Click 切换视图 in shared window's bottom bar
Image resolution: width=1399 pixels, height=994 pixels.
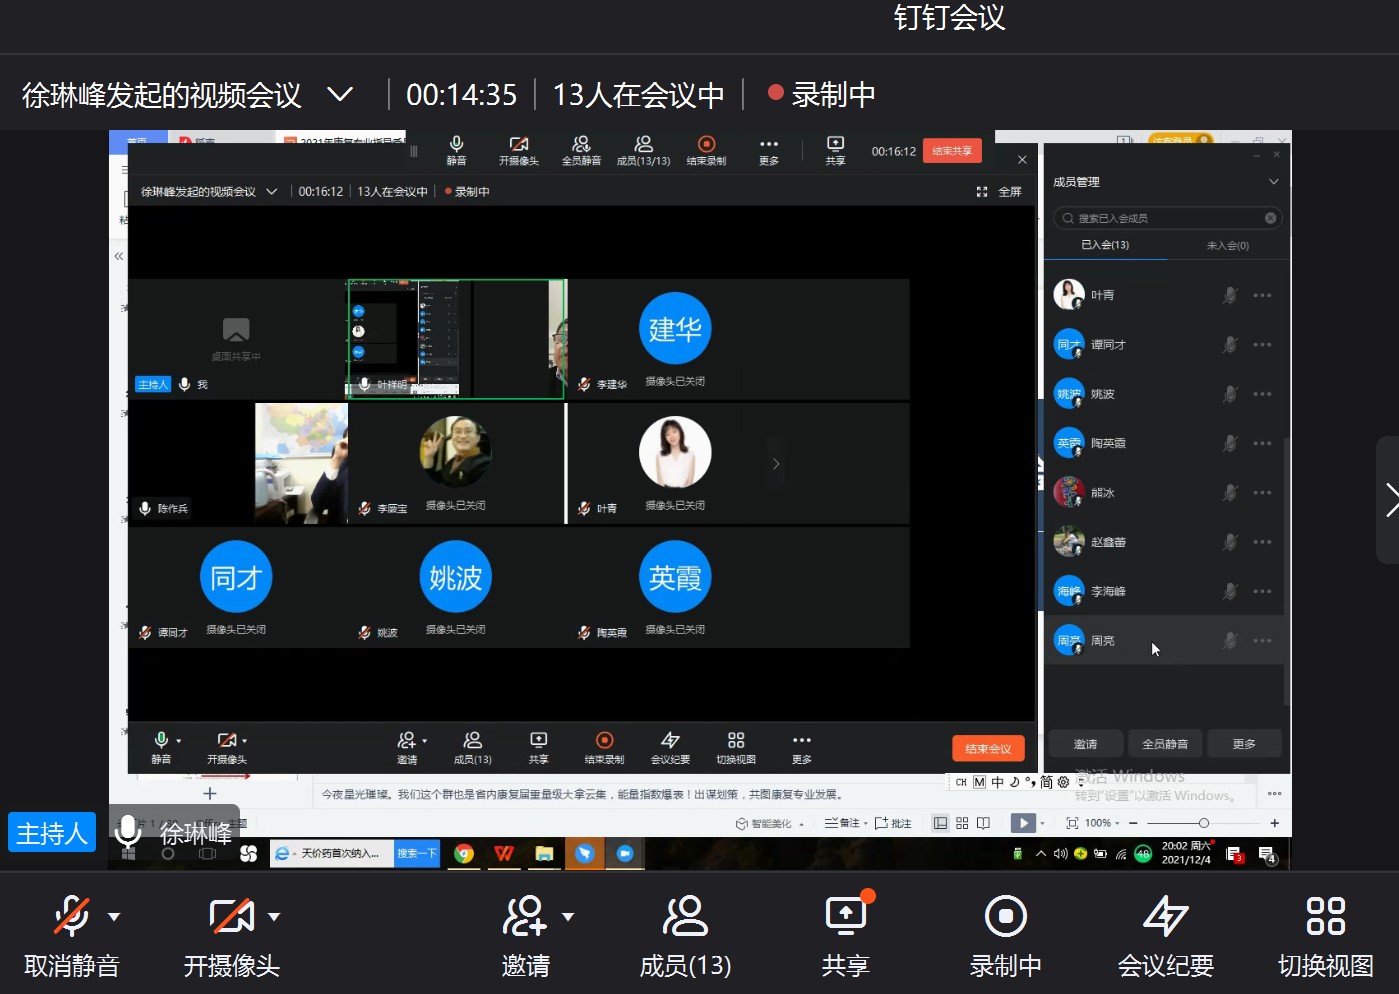(736, 747)
